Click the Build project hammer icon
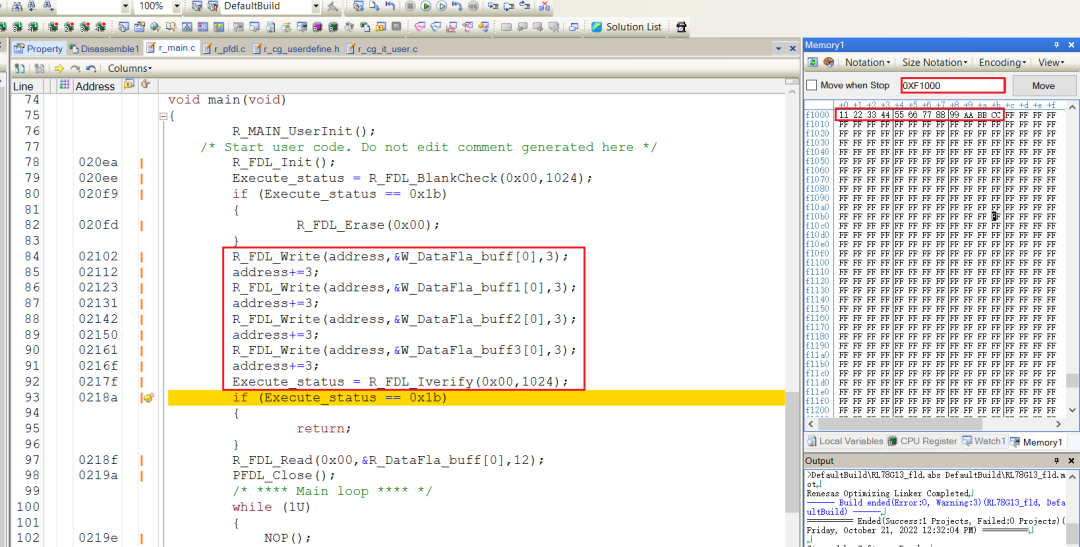 pos(333,6)
